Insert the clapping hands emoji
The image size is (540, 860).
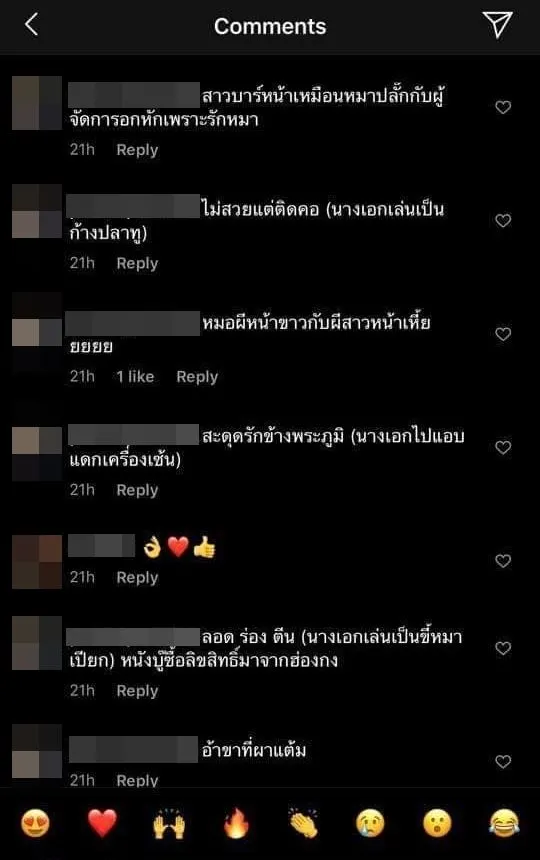[x=303, y=823]
